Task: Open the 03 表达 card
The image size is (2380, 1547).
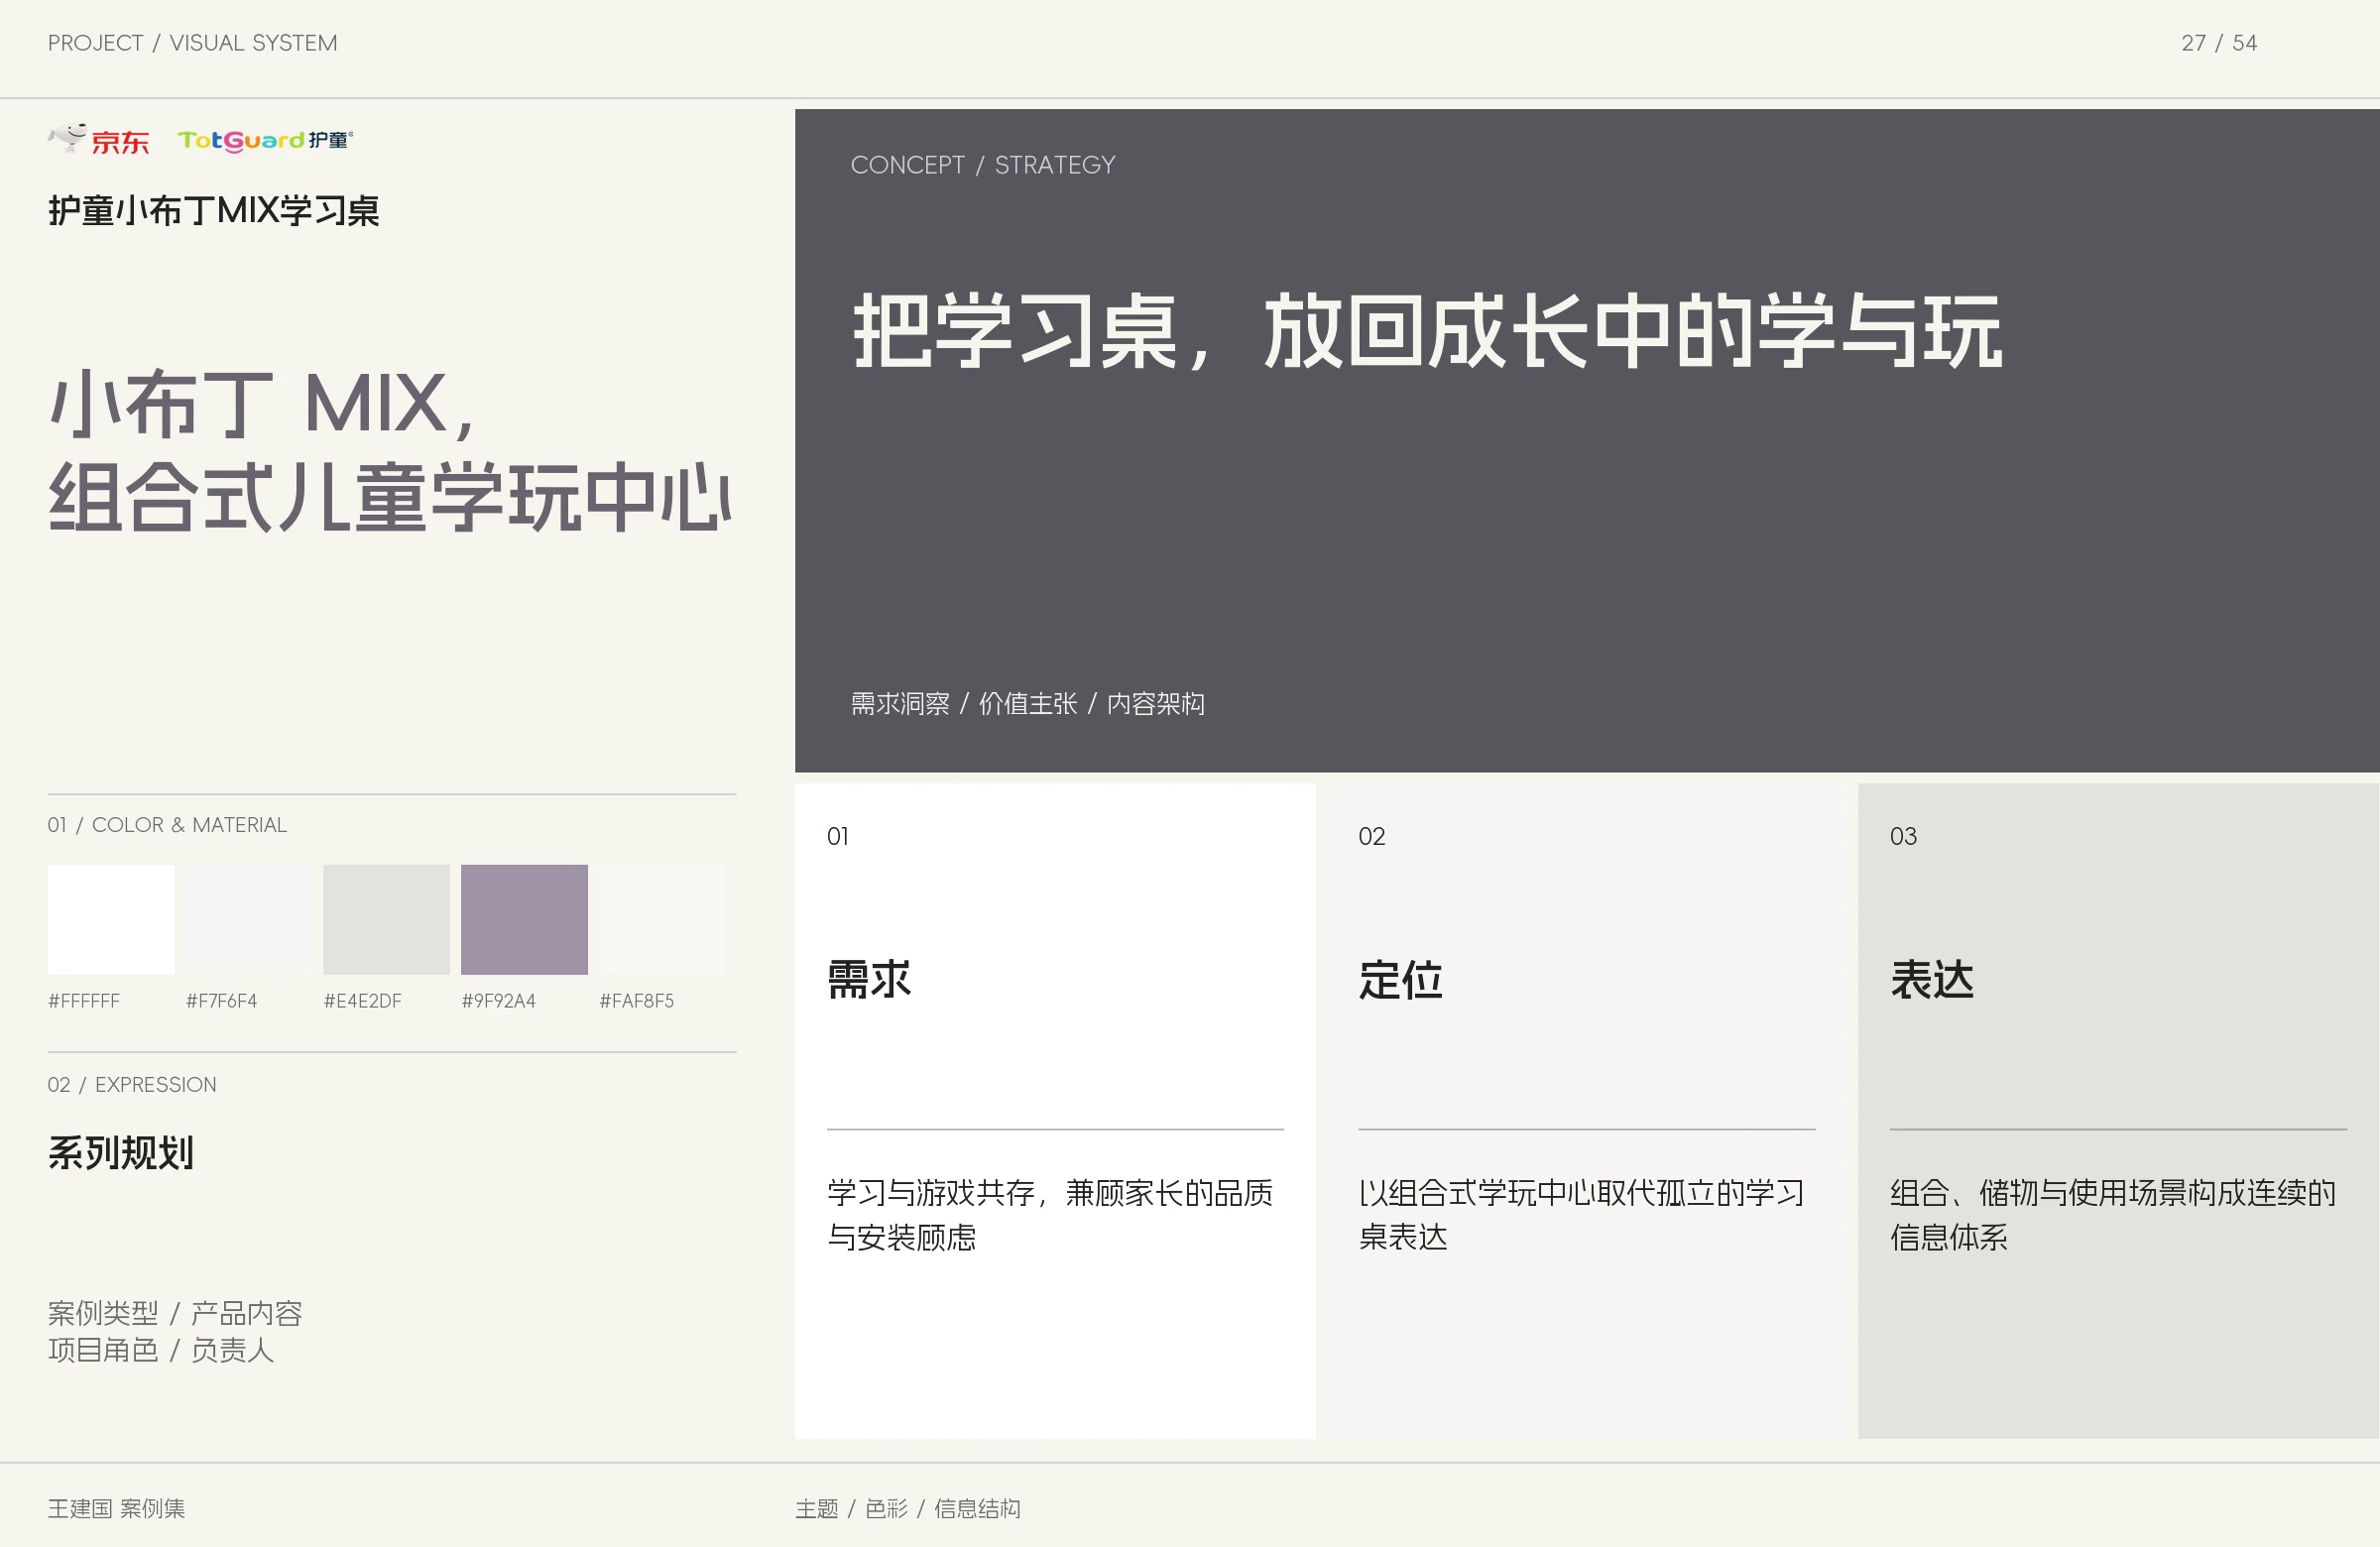Action: point(2118,1110)
